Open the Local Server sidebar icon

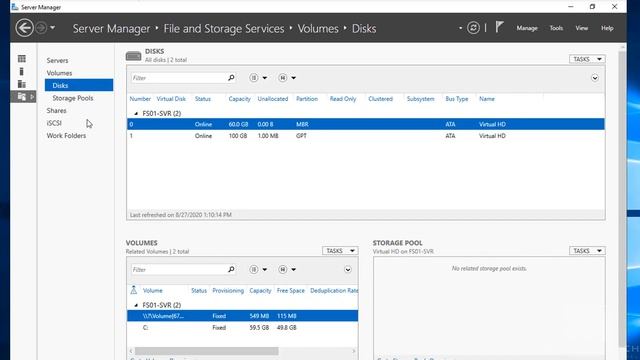click(22, 71)
